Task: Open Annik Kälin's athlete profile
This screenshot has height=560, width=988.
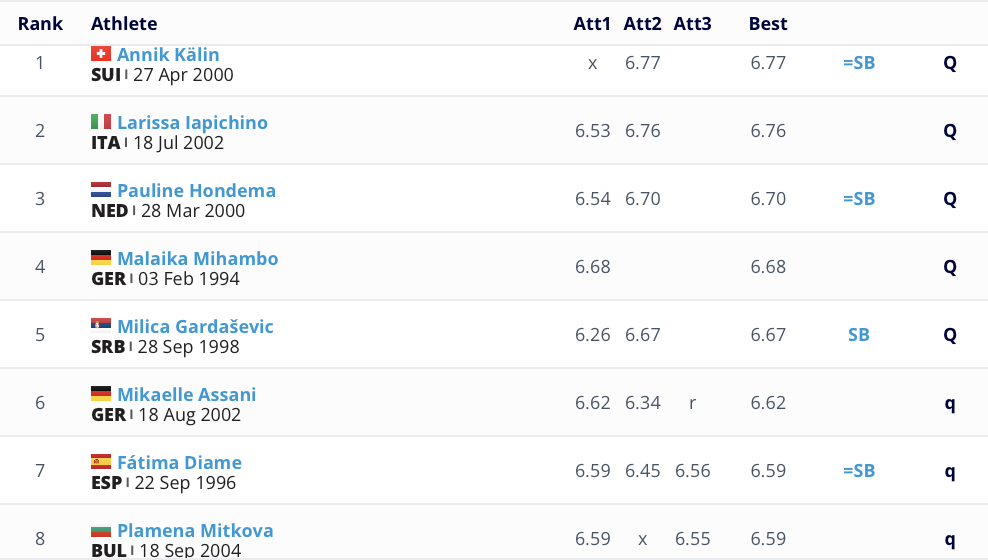Action: tap(168, 55)
